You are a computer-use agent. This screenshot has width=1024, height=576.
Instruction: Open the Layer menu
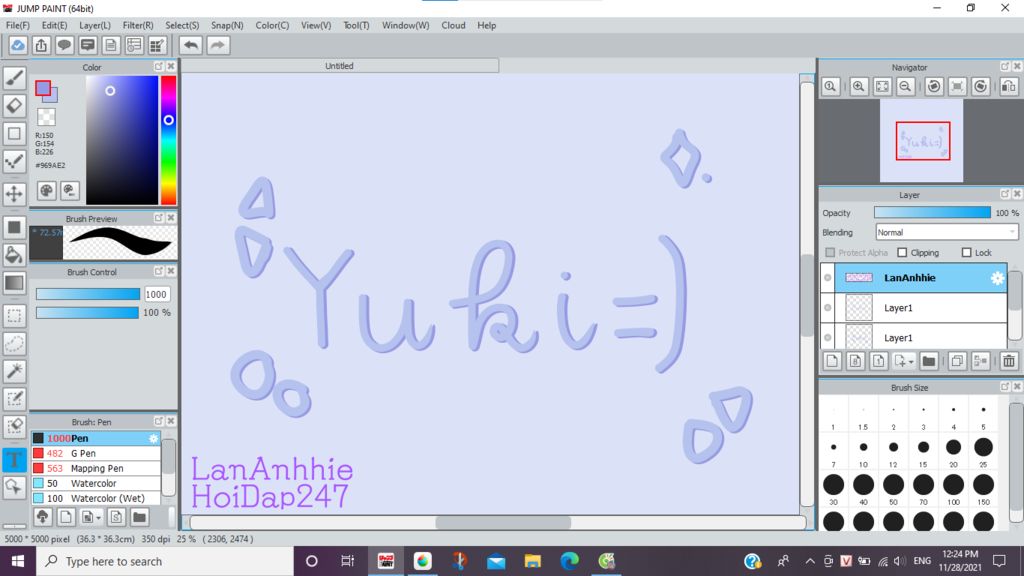coord(95,25)
